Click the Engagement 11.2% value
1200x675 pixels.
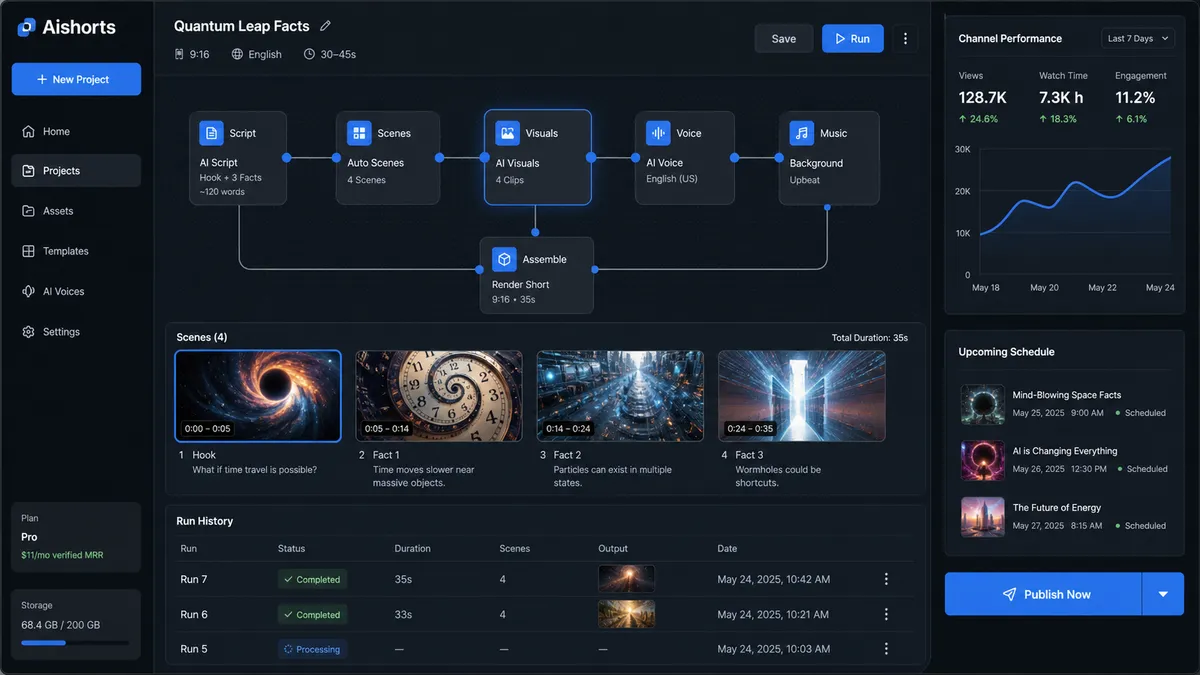1135,97
